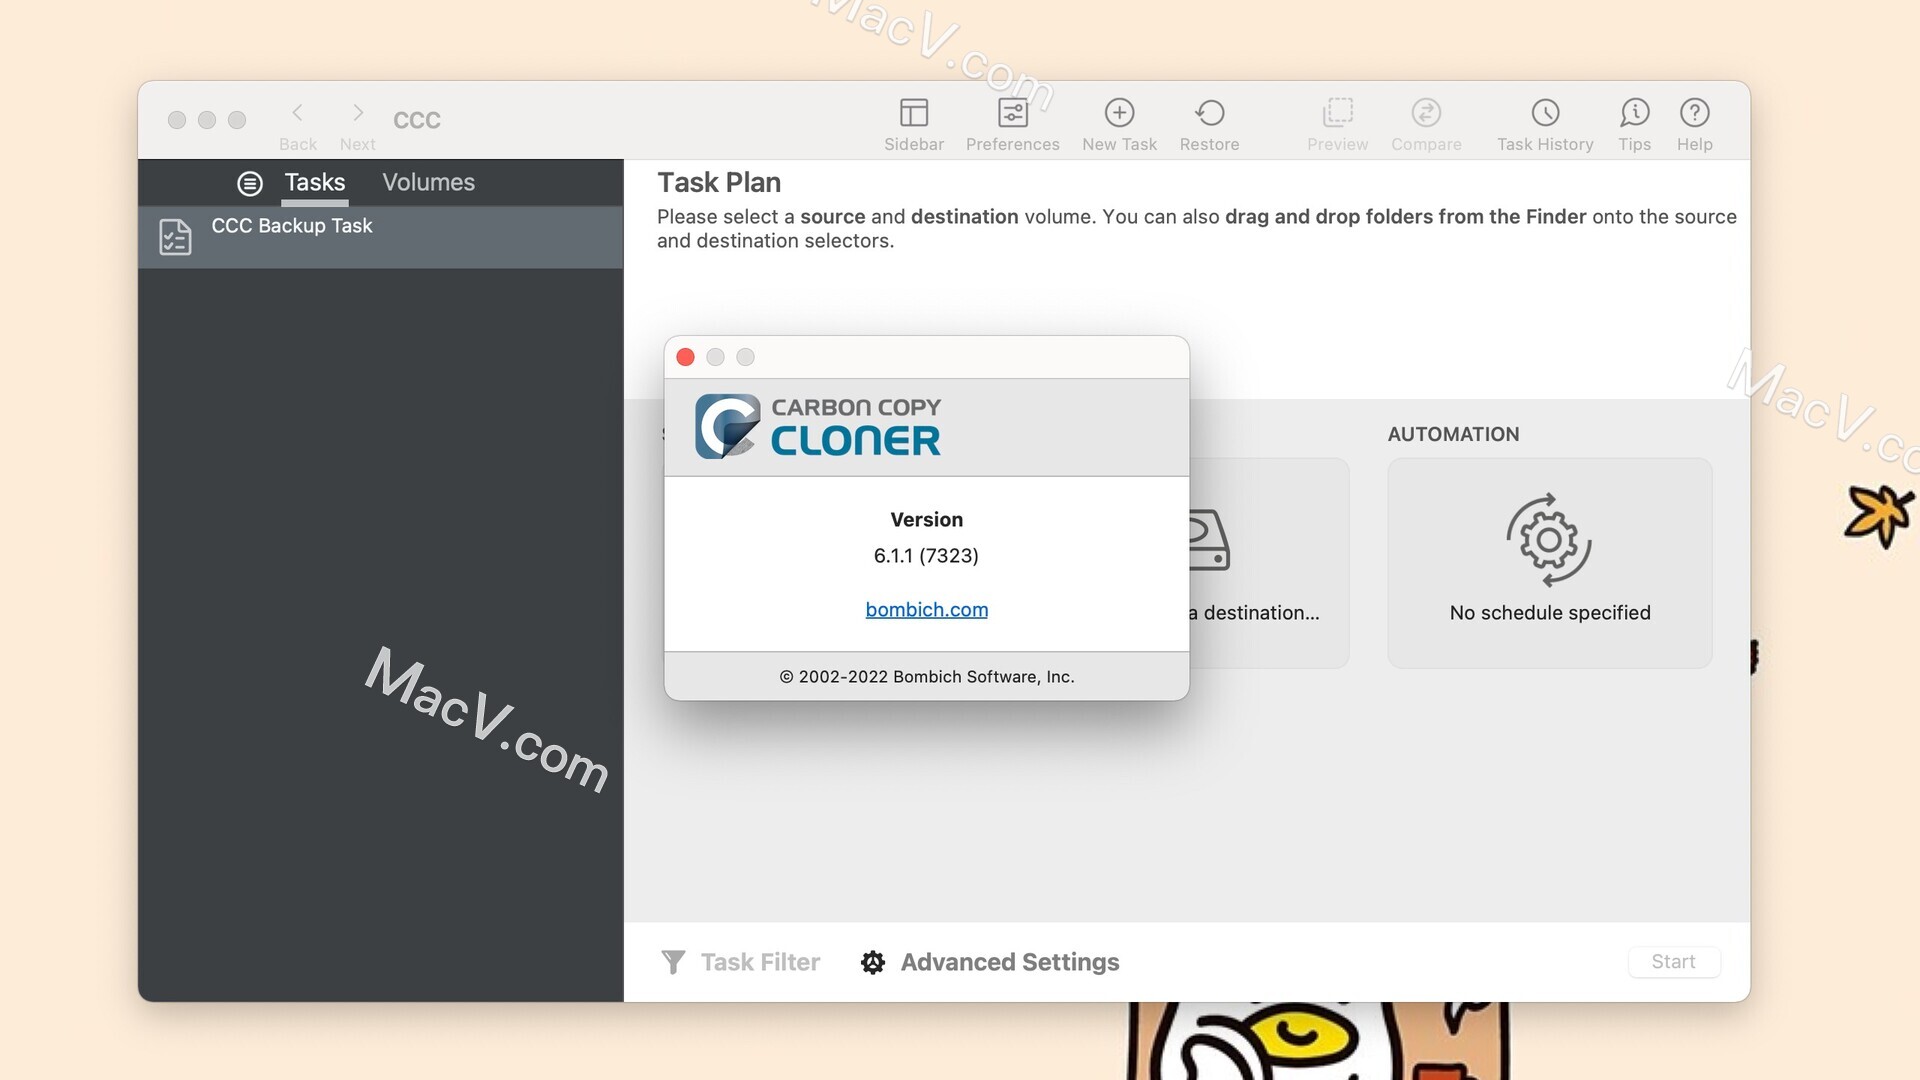The image size is (1920, 1080).
Task: Open Preferences from the toolbar
Action: click(x=1013, y=120)
